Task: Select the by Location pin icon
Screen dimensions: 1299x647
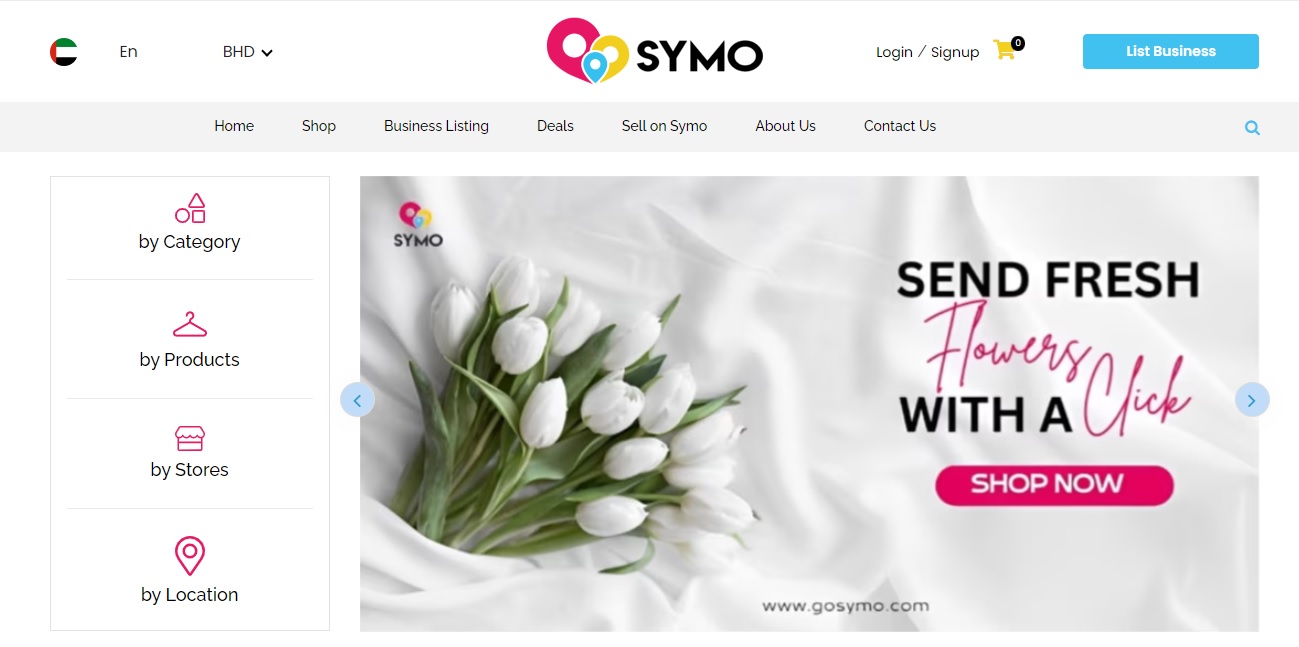Action: (x=190, y=556)
